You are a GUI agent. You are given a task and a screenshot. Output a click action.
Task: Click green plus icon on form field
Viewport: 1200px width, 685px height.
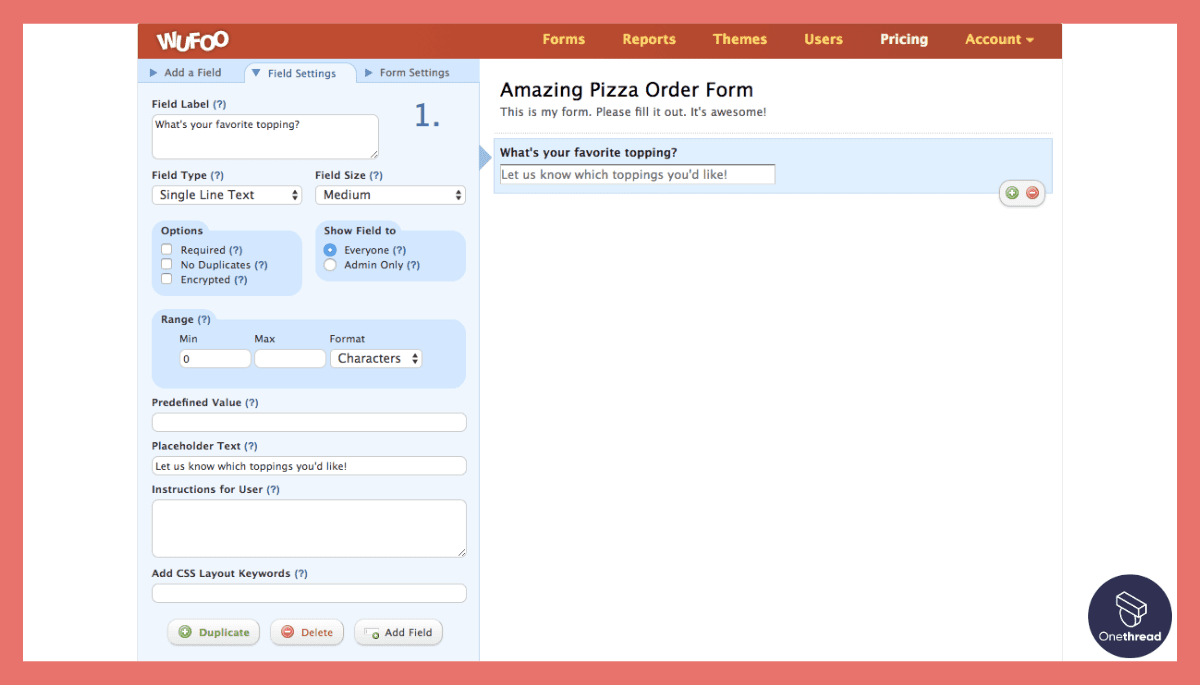[x=1012, y=193]
